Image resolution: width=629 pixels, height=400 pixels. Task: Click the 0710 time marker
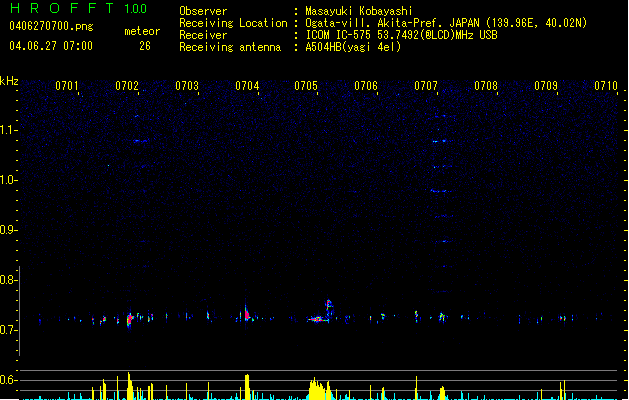point(606,86)
